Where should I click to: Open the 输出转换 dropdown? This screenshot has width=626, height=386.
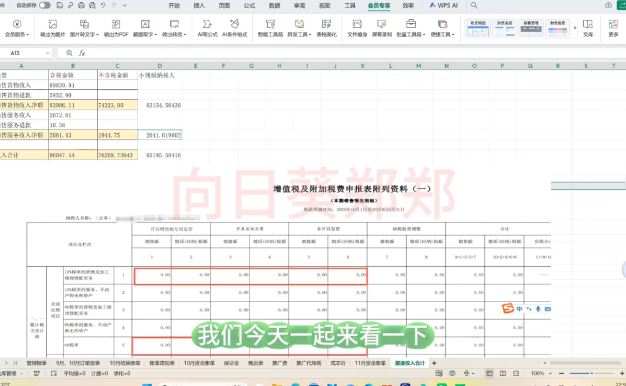pos(174,28)
